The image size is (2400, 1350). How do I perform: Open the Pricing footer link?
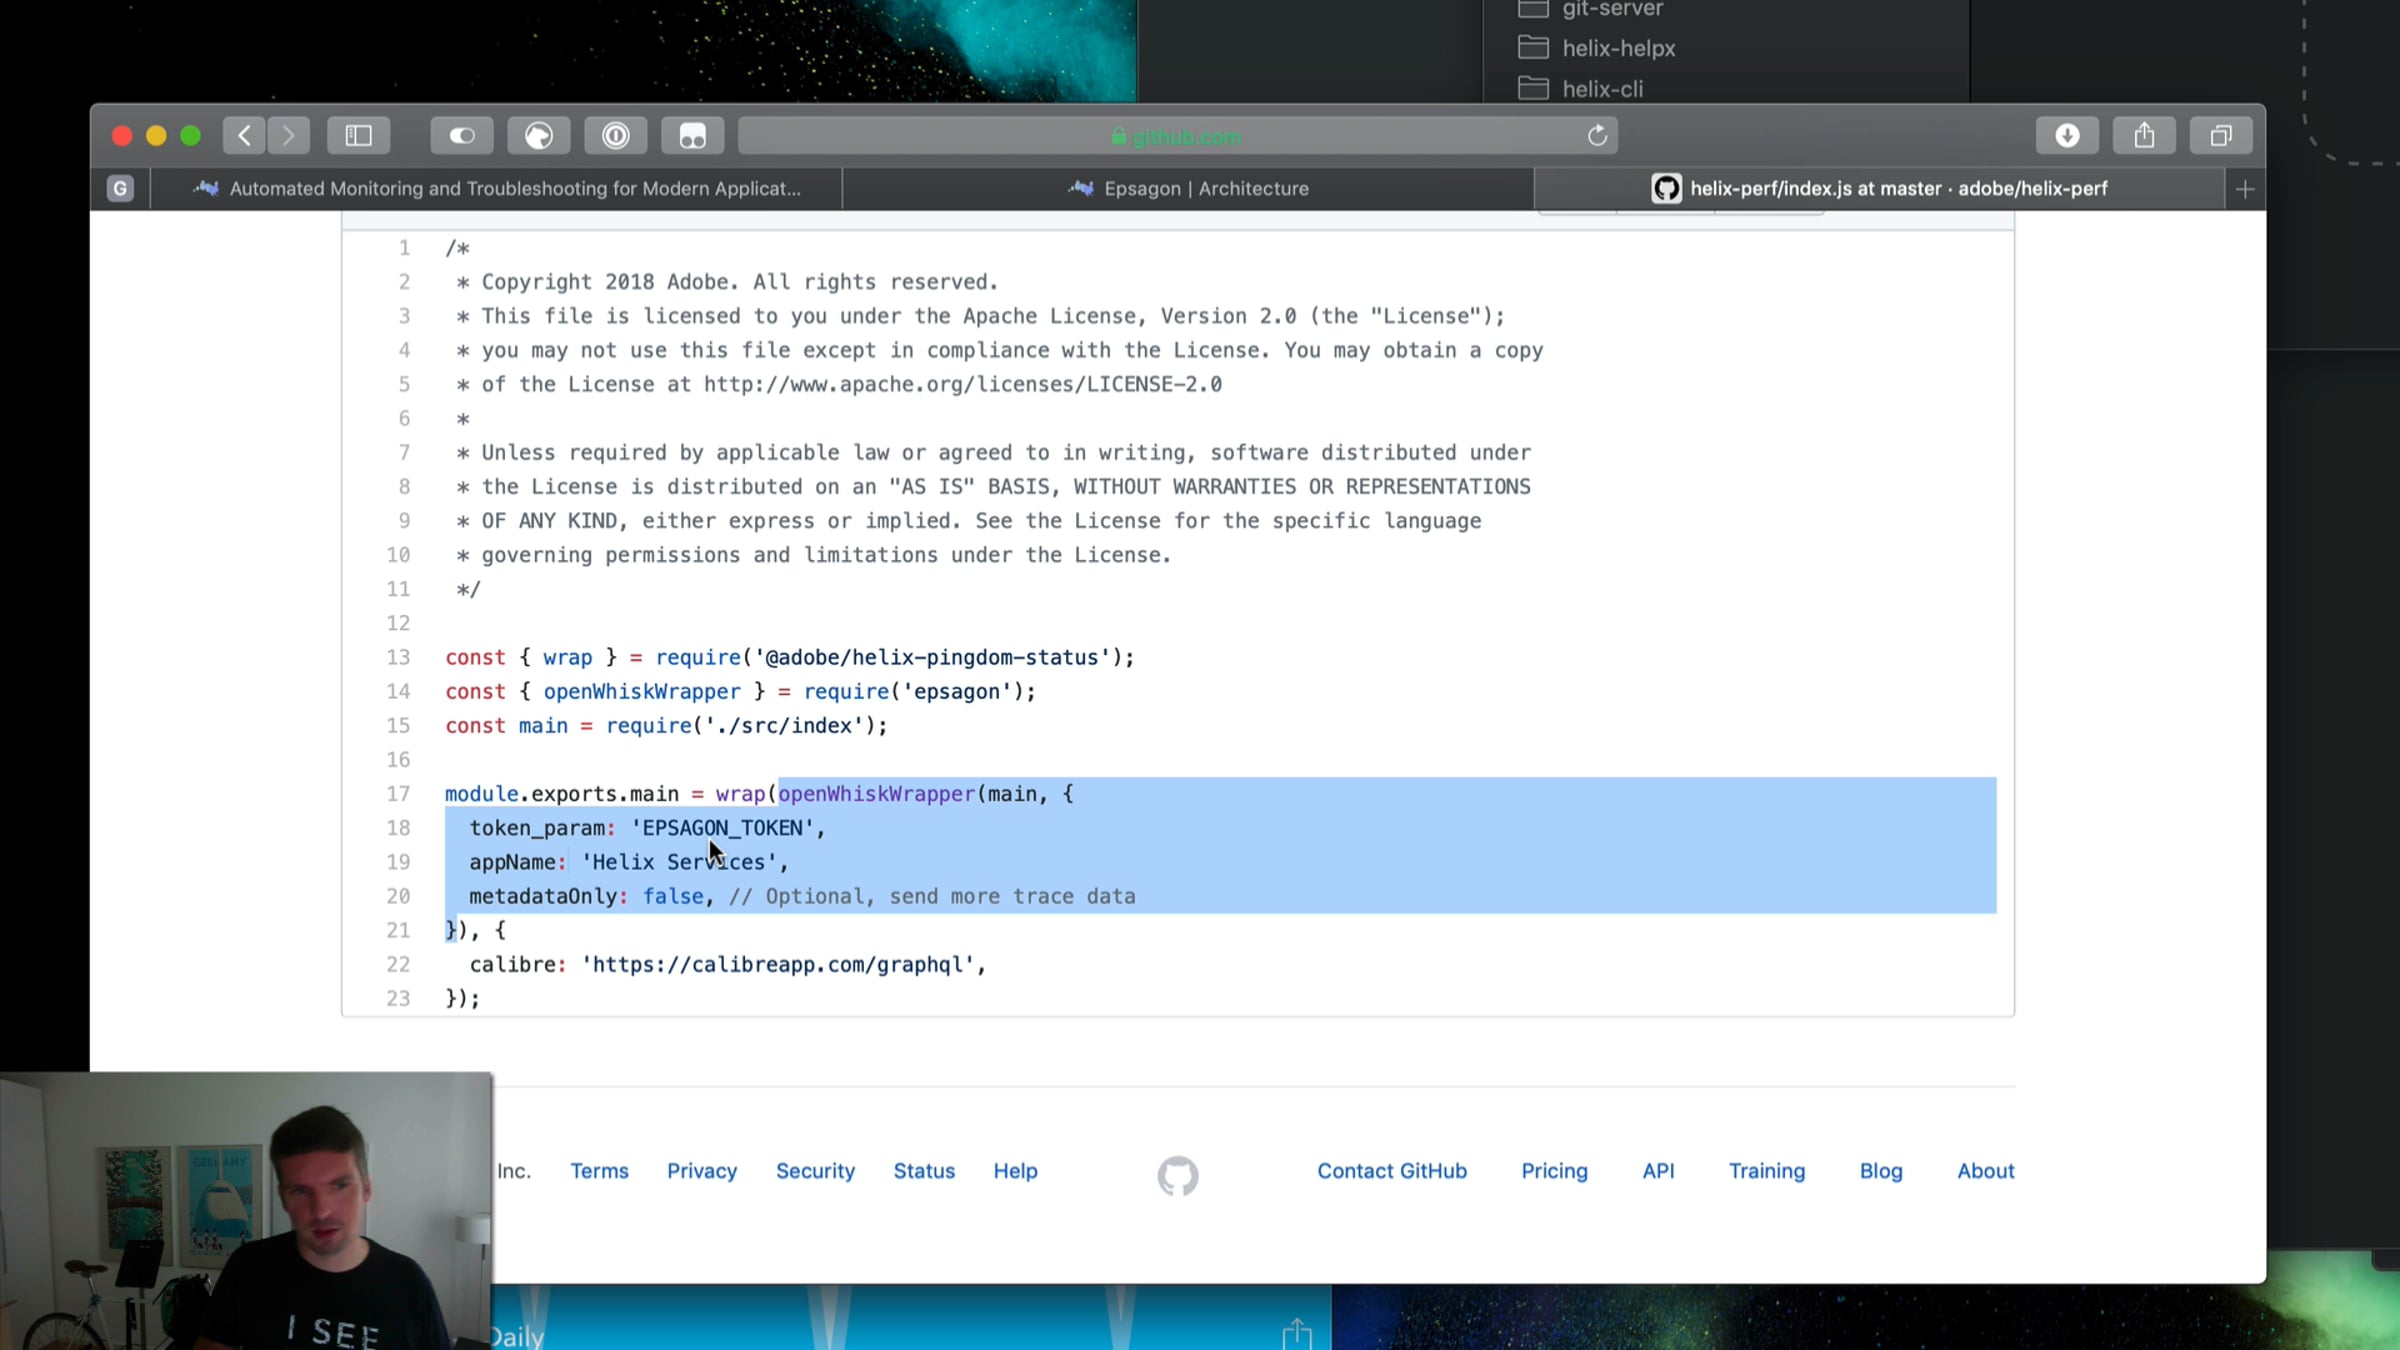(1554, 1171)
